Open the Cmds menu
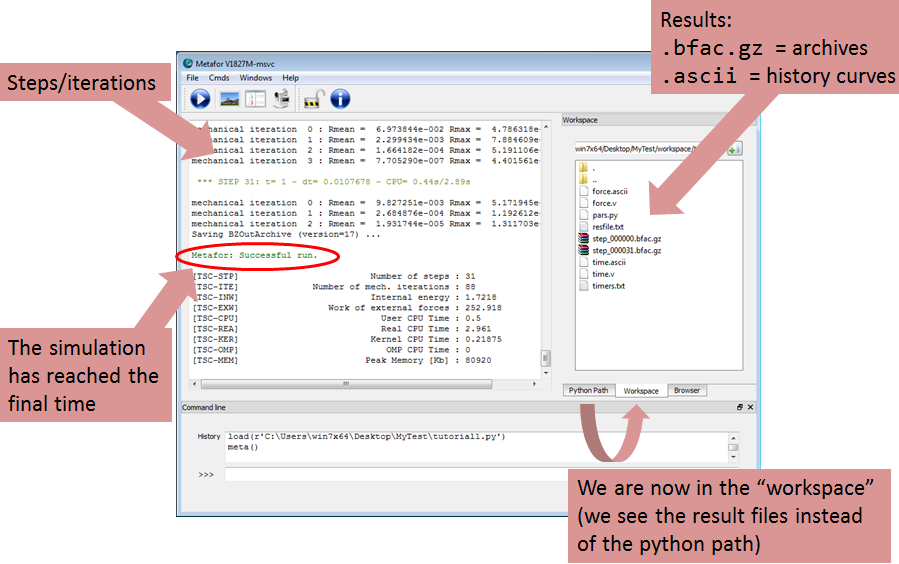The image size is (899, 564). coord(218,78)
